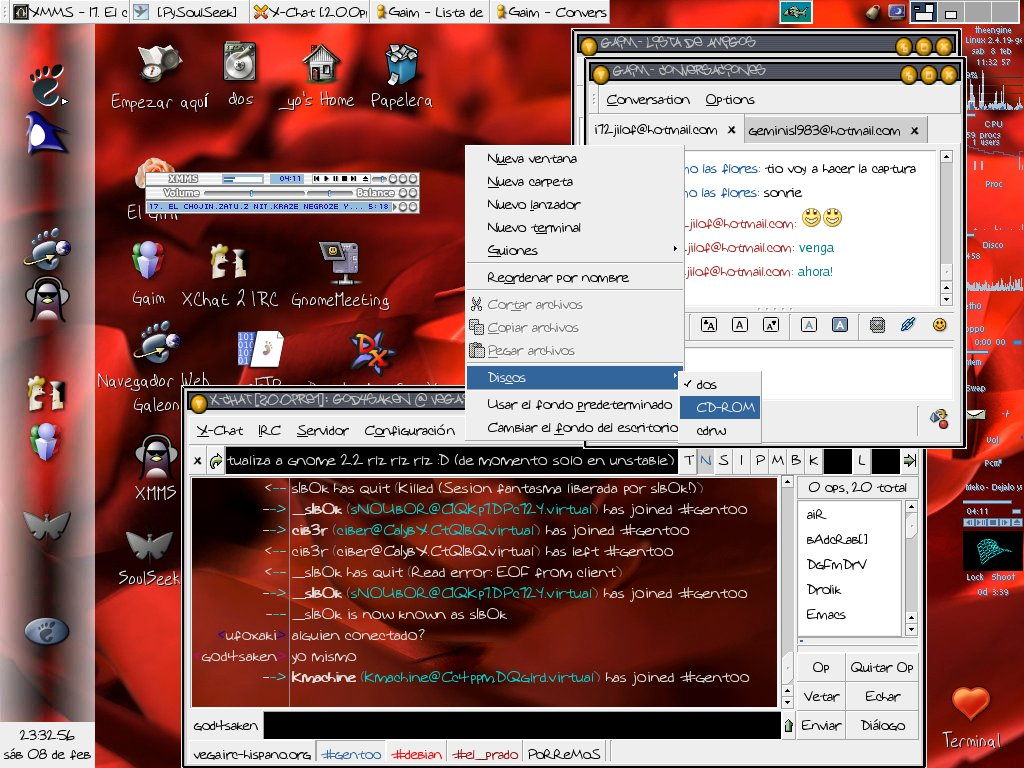Viewport: 1024px width, 768px height.
Task: Select Nueva carpeta from context menu
Action: (575, 181)
